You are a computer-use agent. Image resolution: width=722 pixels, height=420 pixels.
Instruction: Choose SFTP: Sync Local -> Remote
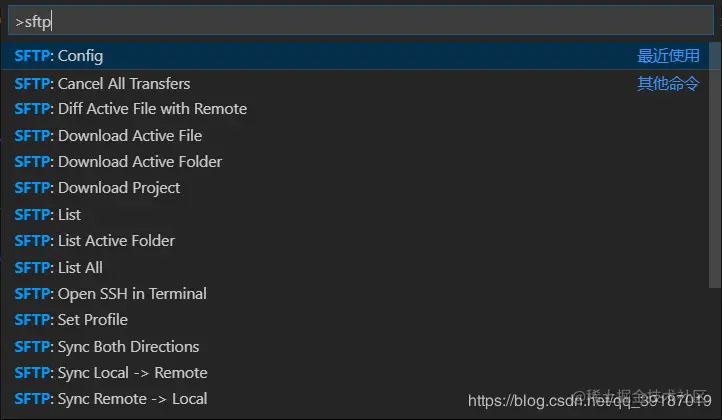click(x=112, y=373)
